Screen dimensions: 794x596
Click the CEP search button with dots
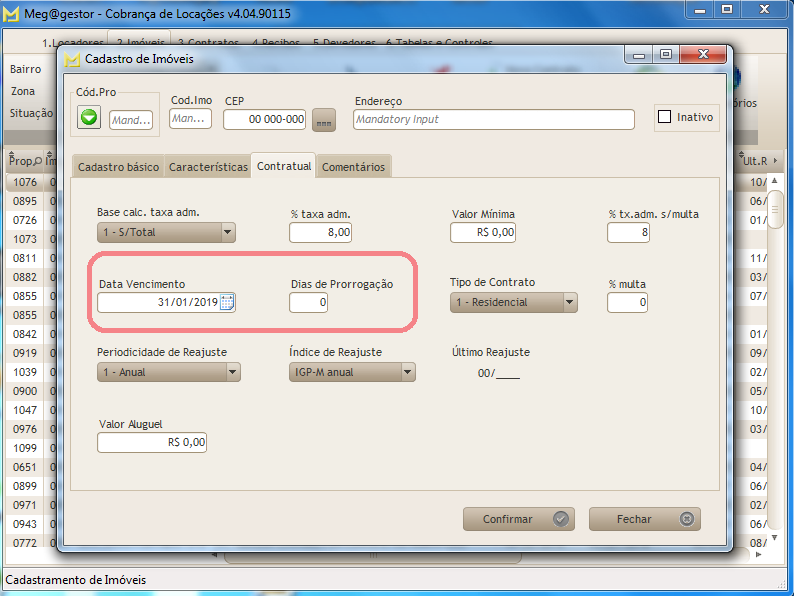pos(323,120)
